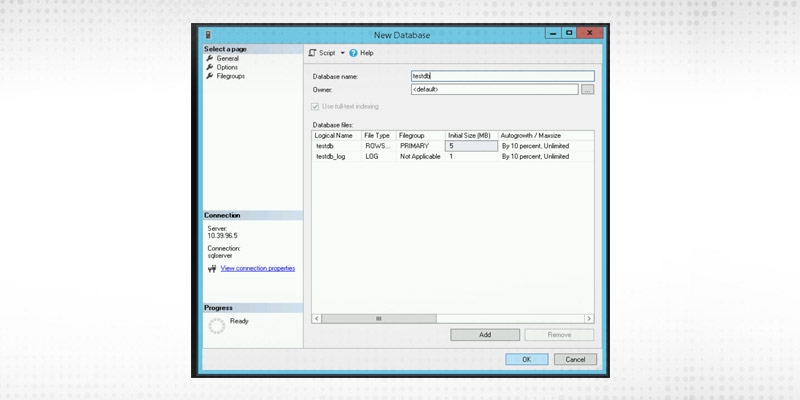Click the Cancel button
Viewport: 800px width, 400px height.
click(x=575, y=359)
